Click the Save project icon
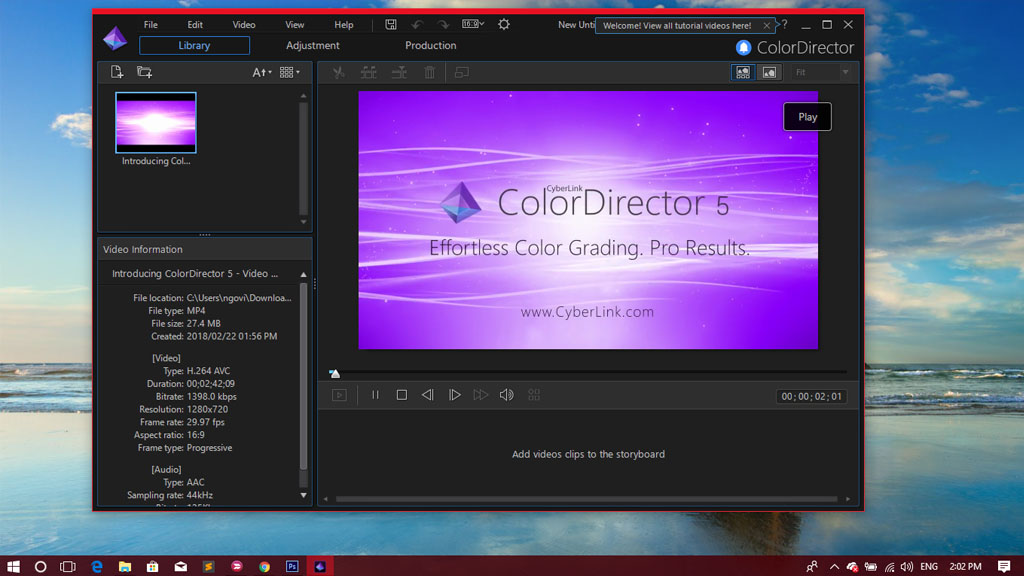 click(391, 24)
